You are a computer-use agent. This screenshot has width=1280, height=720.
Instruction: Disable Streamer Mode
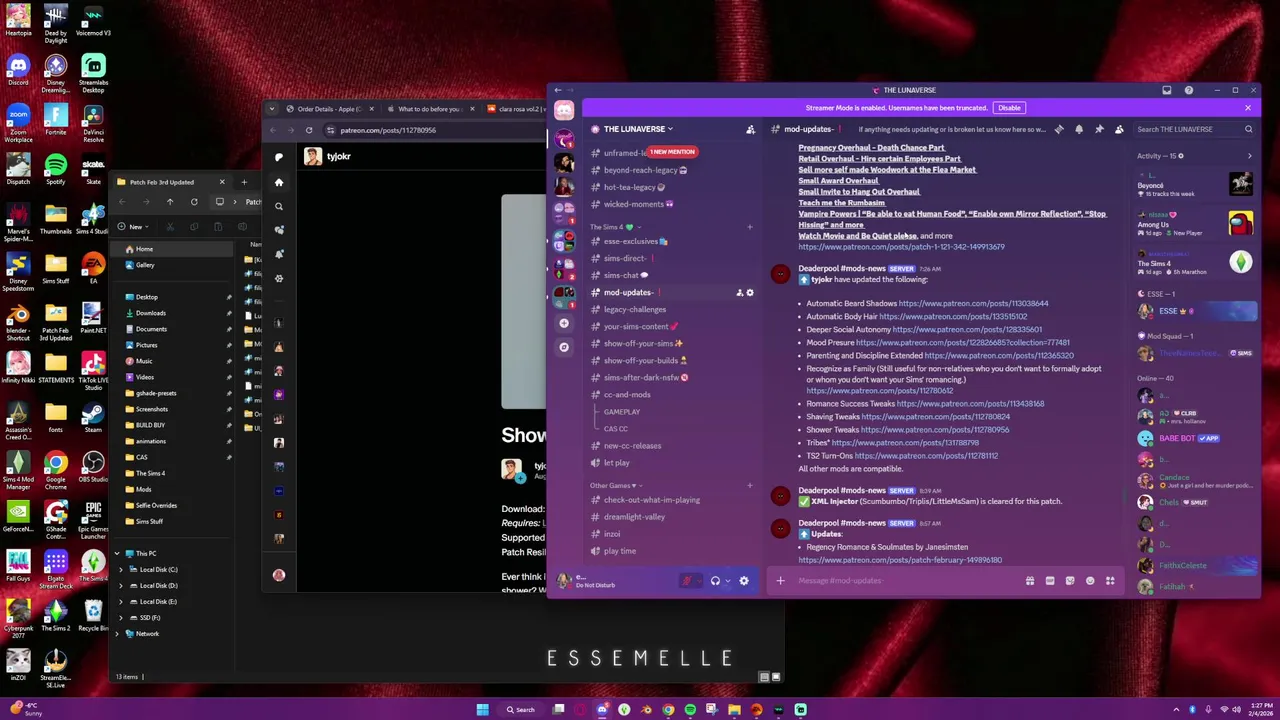(1009, 108)
